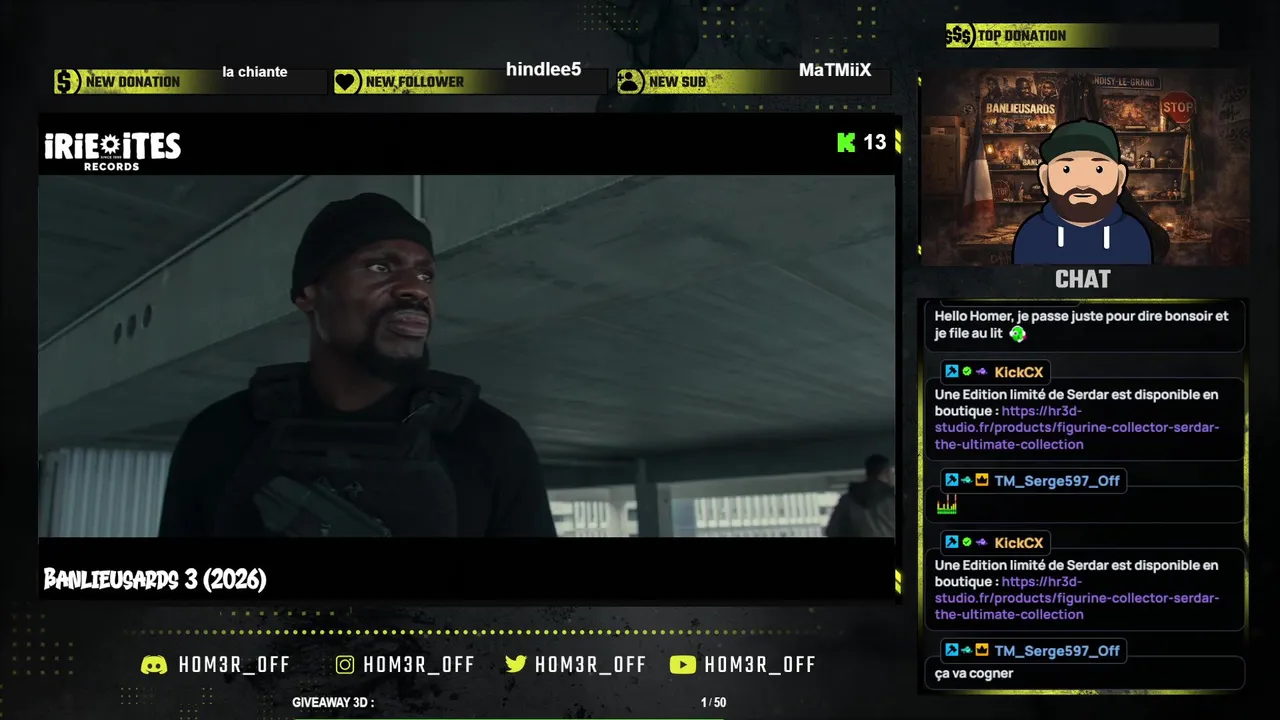Click the streamer's cartoon avatar

point(1083,193)
